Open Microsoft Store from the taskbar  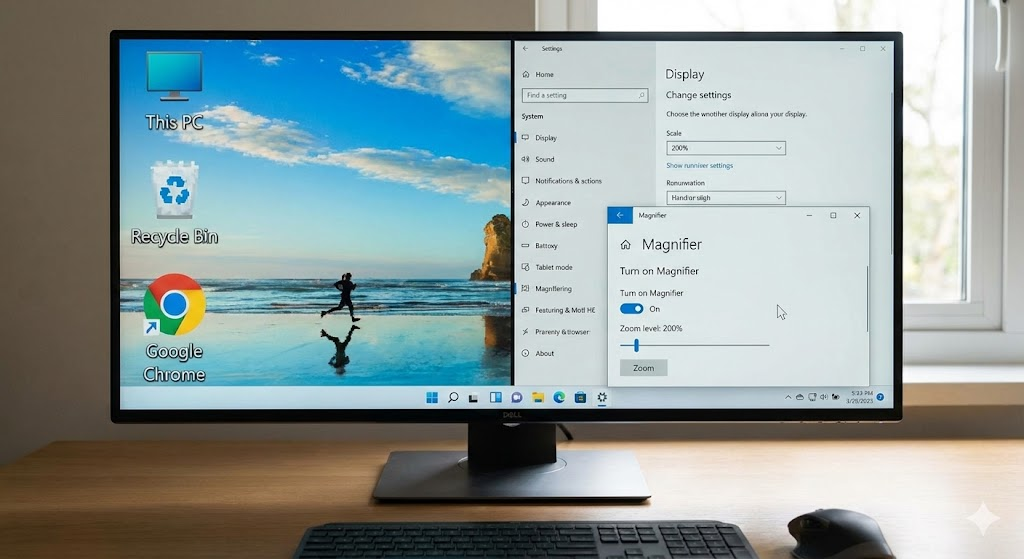[580, 398]
